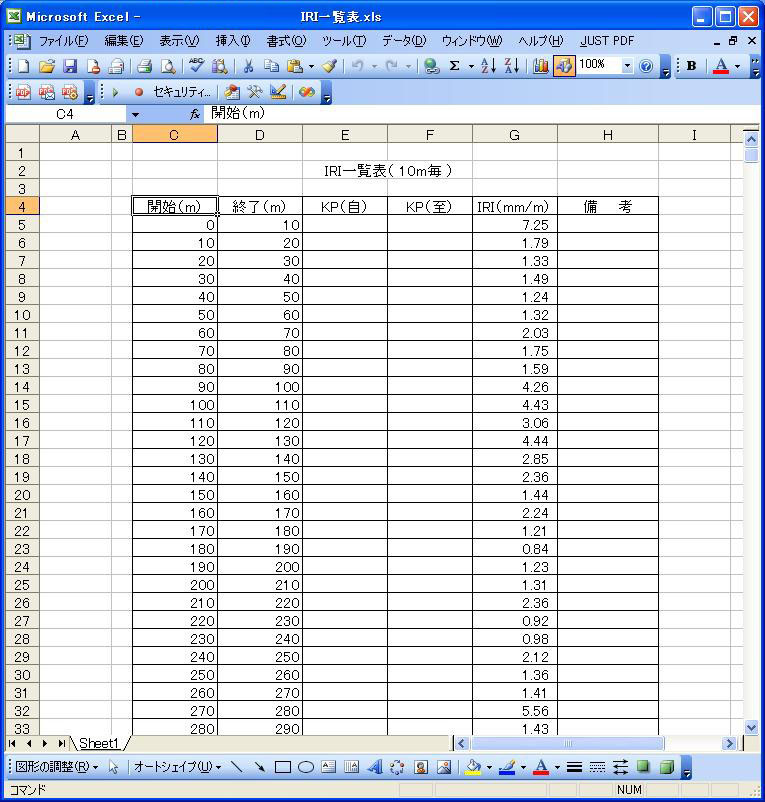Click the vertical scrollbar down arrow
765x802 pixels.
pyautogui.click(x=751, y=727)
